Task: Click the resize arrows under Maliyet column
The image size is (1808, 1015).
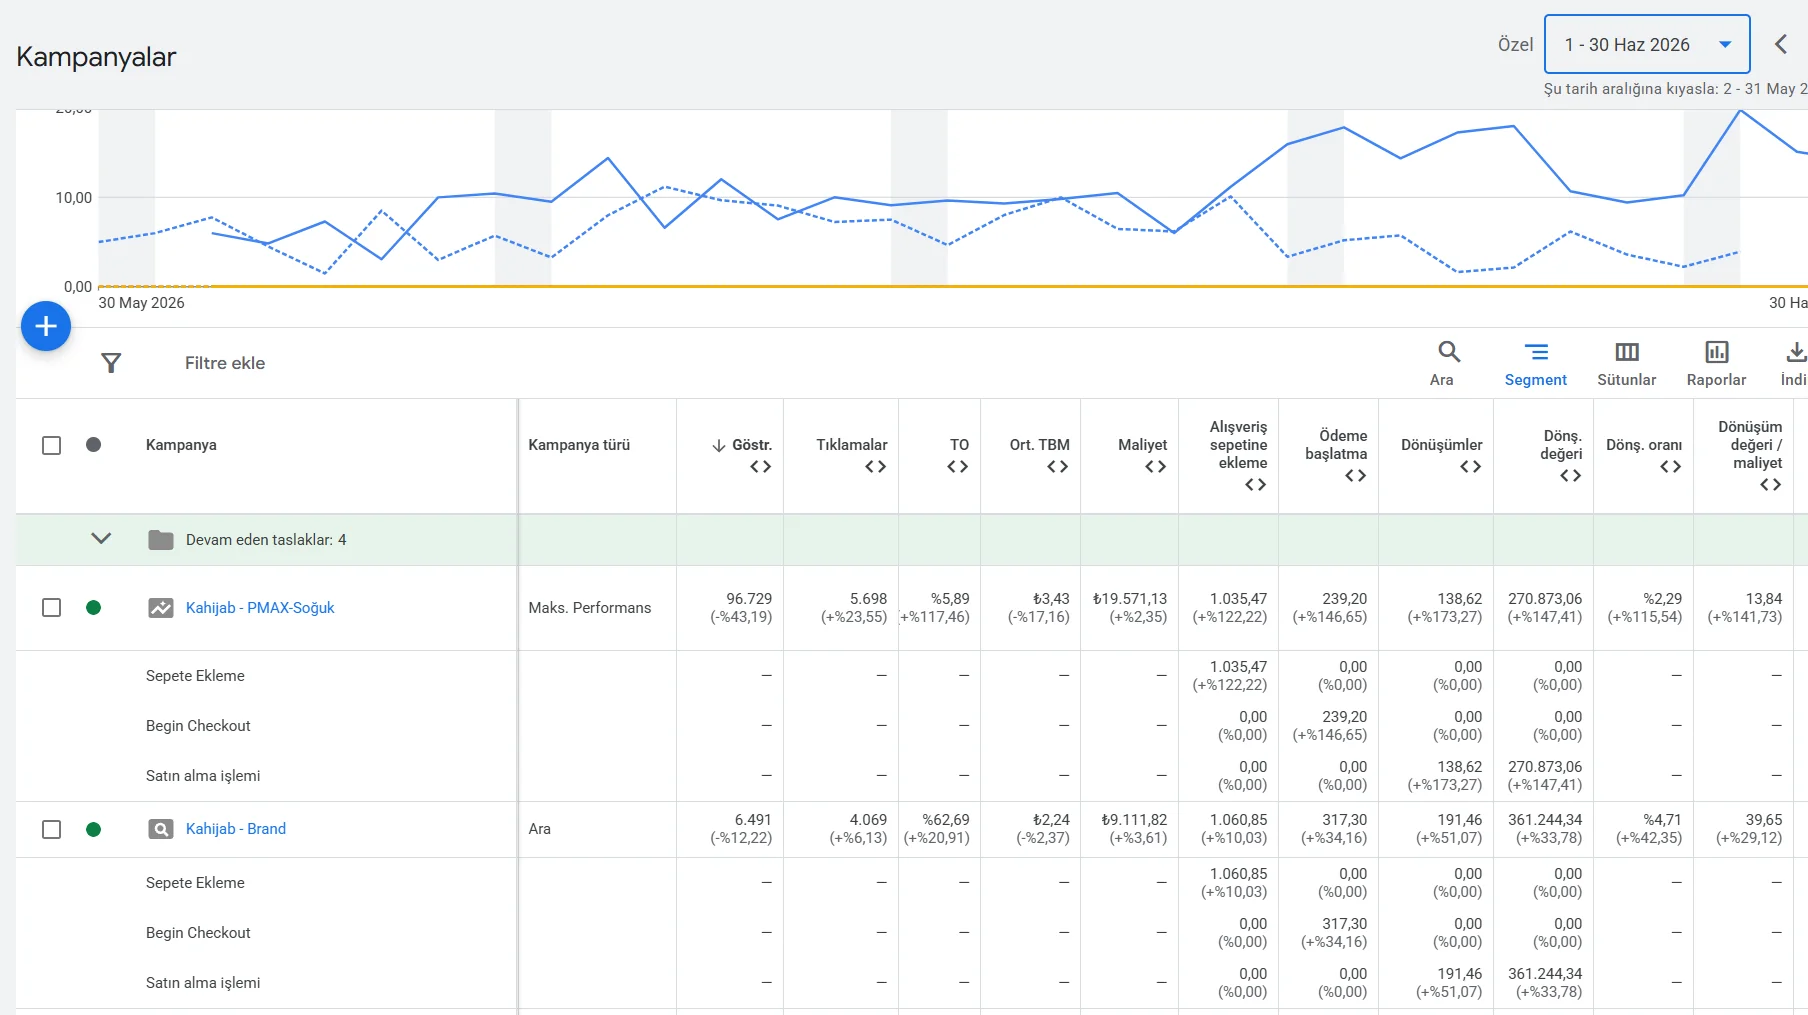Action: click(x=1156, y=467)
